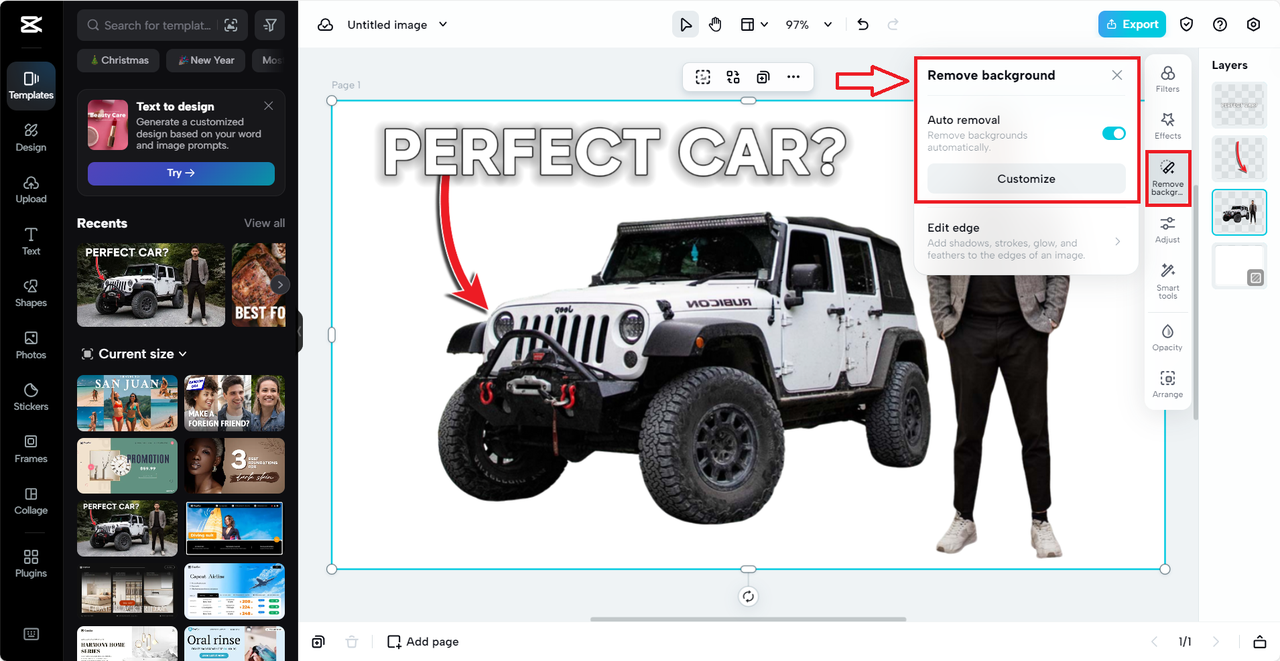The width and height of the screenshot is (1280, 661).
Task: Open the Templates sidebar tab
Action: coord(31,84)
